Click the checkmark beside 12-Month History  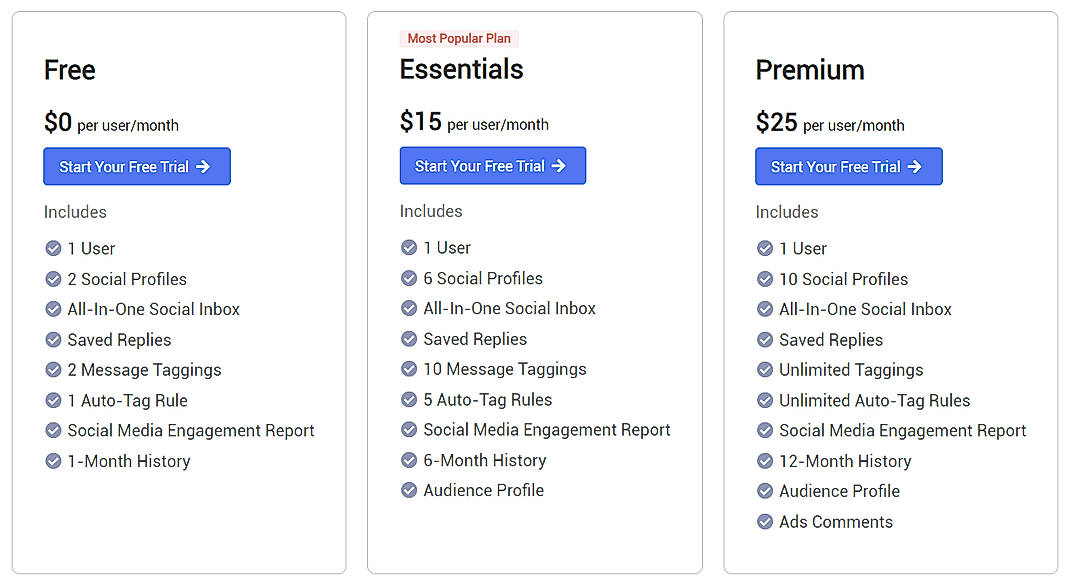(765, 461)
